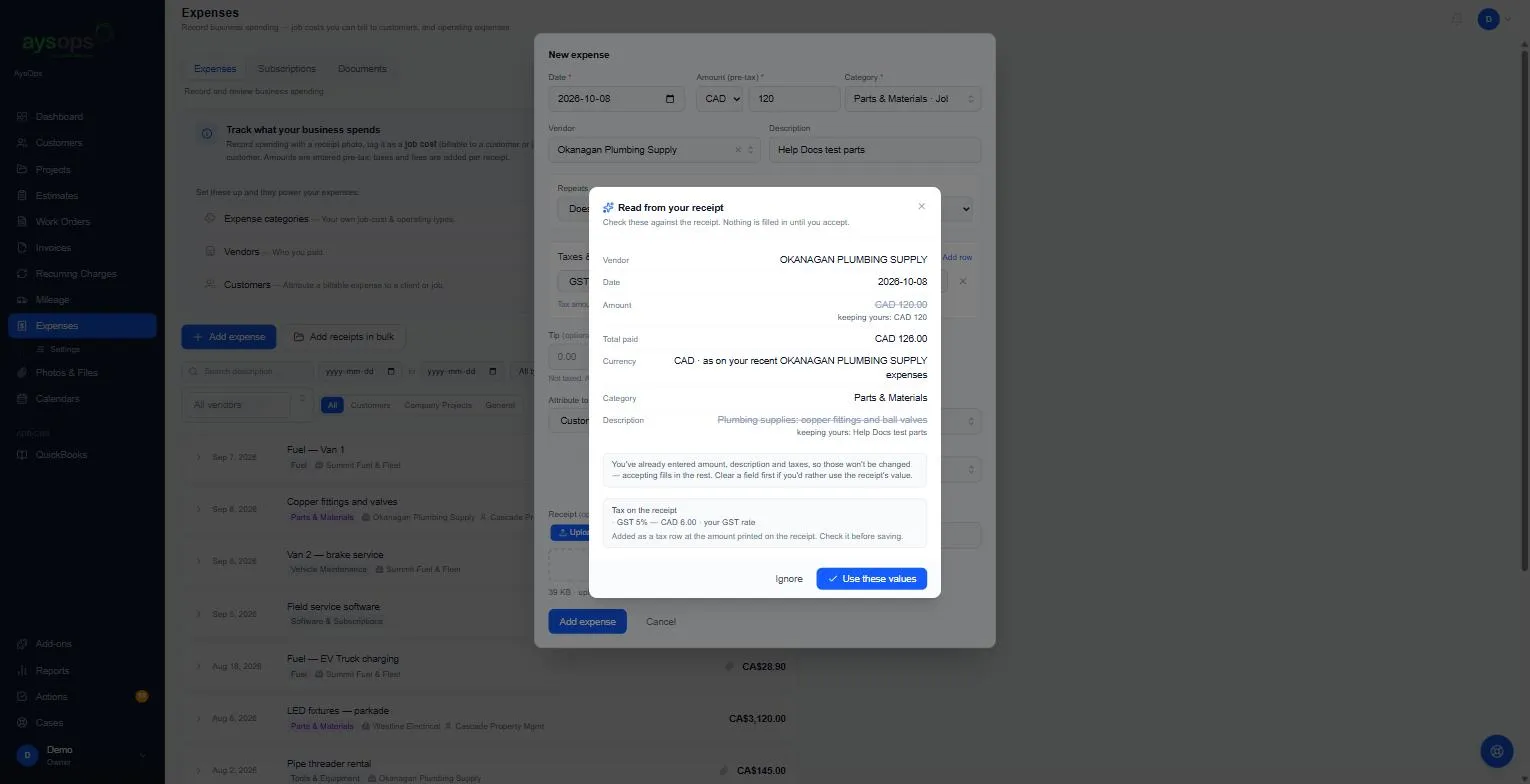
Task: Open Invoices in sidebar
Action: [x=53, y=248]
